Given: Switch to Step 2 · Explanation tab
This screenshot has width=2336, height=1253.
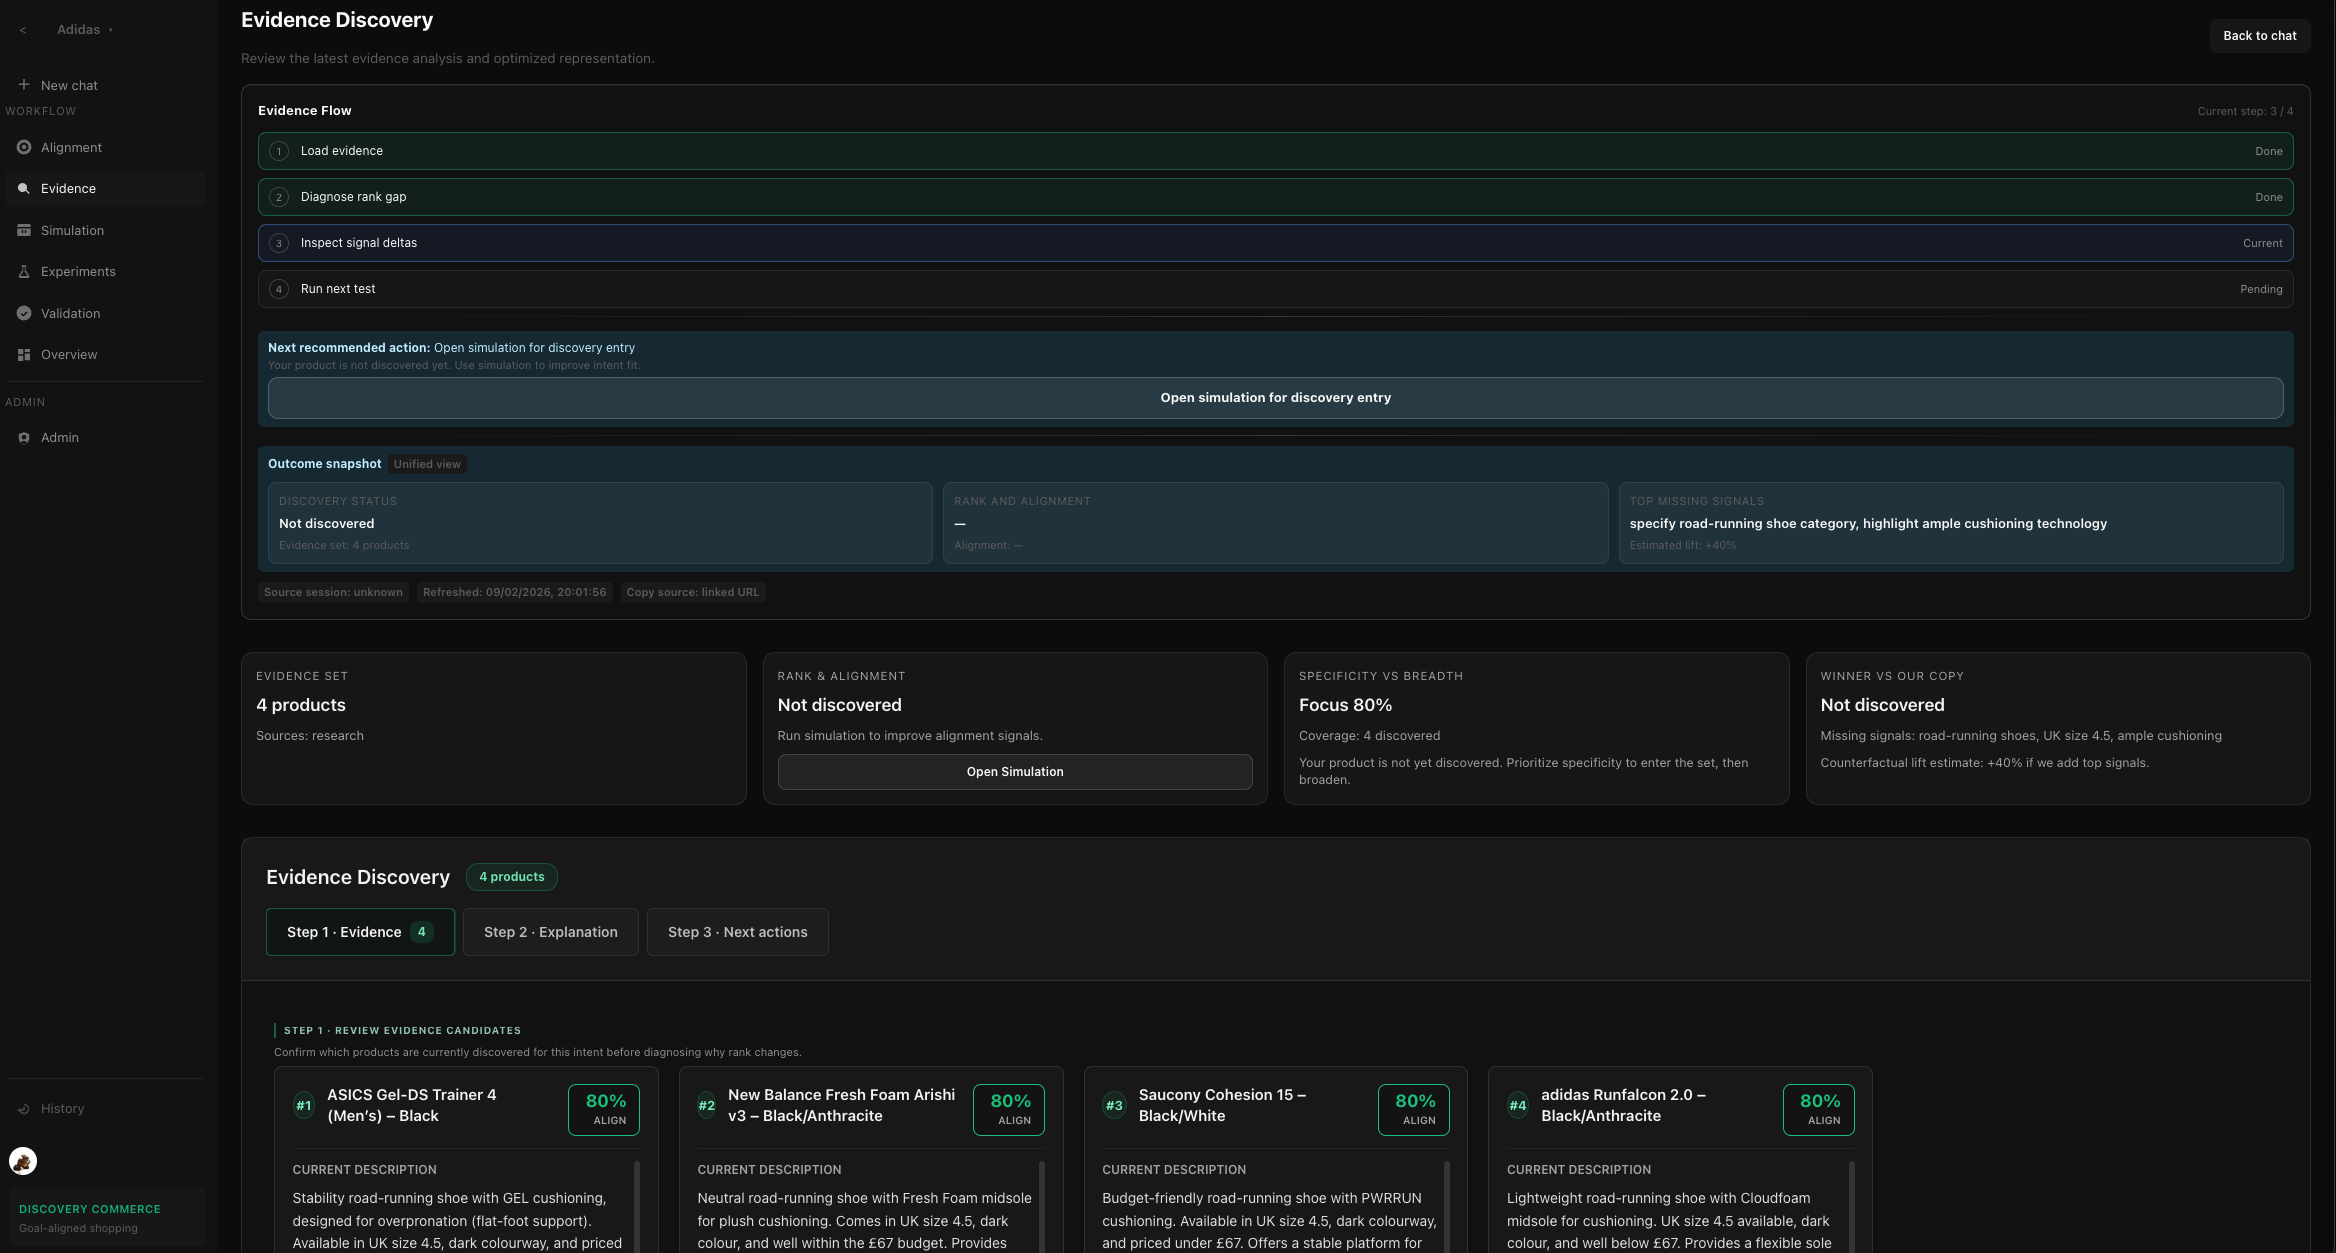Looking at the screenshot, I should [x=550, y=932].
